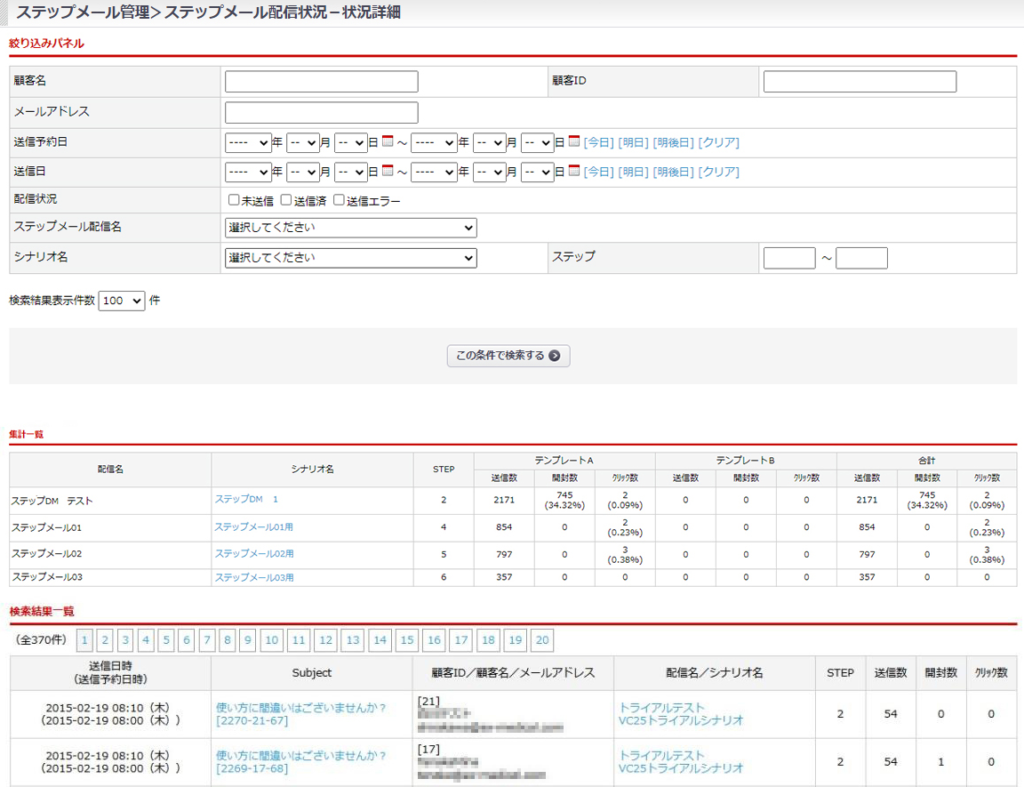Viewport: 1024px width, 787px height.
Task: Jump to results page 20
Action: (x=541, y=640)
